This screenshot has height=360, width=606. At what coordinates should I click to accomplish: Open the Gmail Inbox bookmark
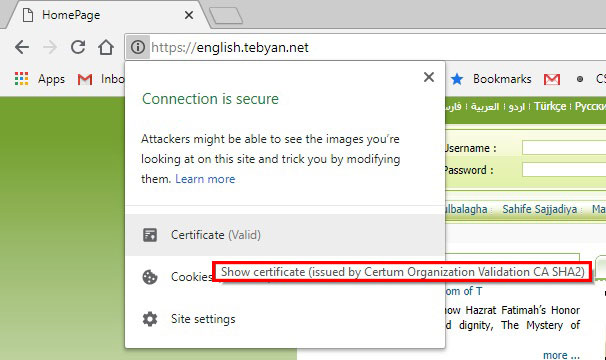(x=100, y=79)
